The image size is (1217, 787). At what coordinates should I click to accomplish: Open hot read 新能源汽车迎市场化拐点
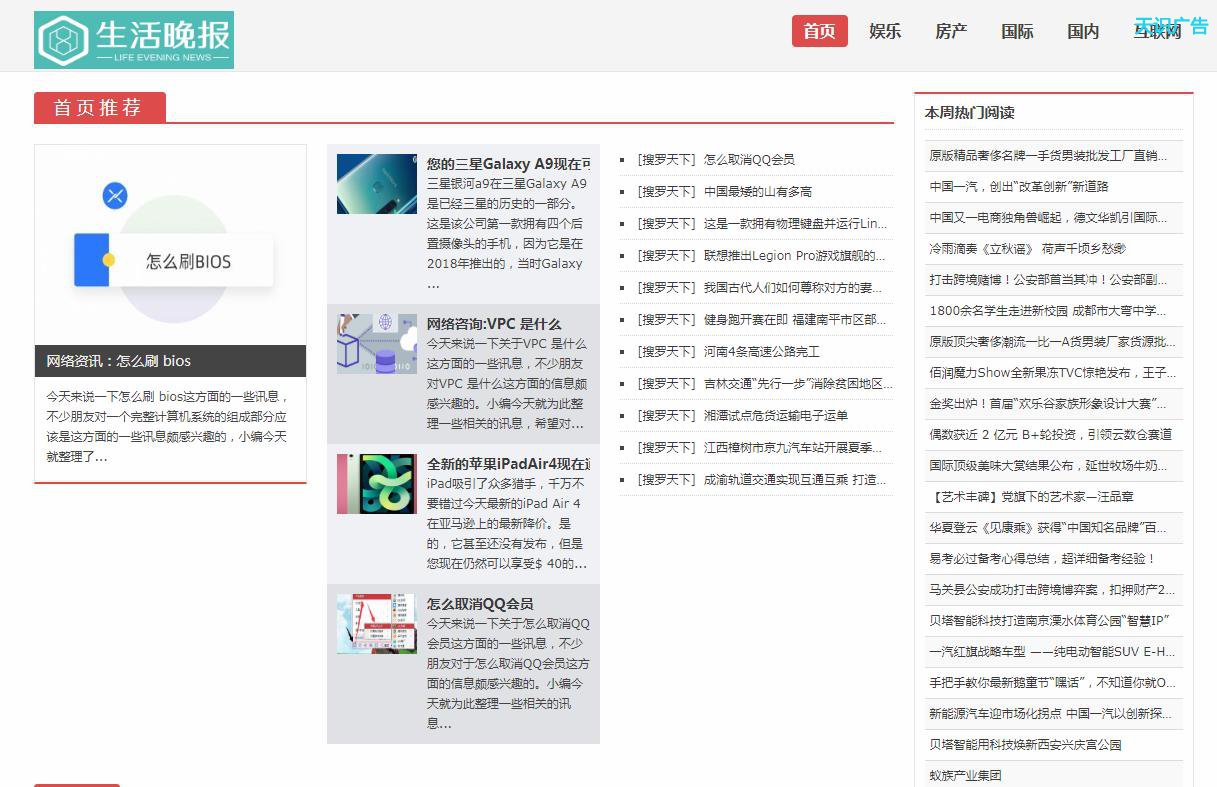coord(1050,713)
